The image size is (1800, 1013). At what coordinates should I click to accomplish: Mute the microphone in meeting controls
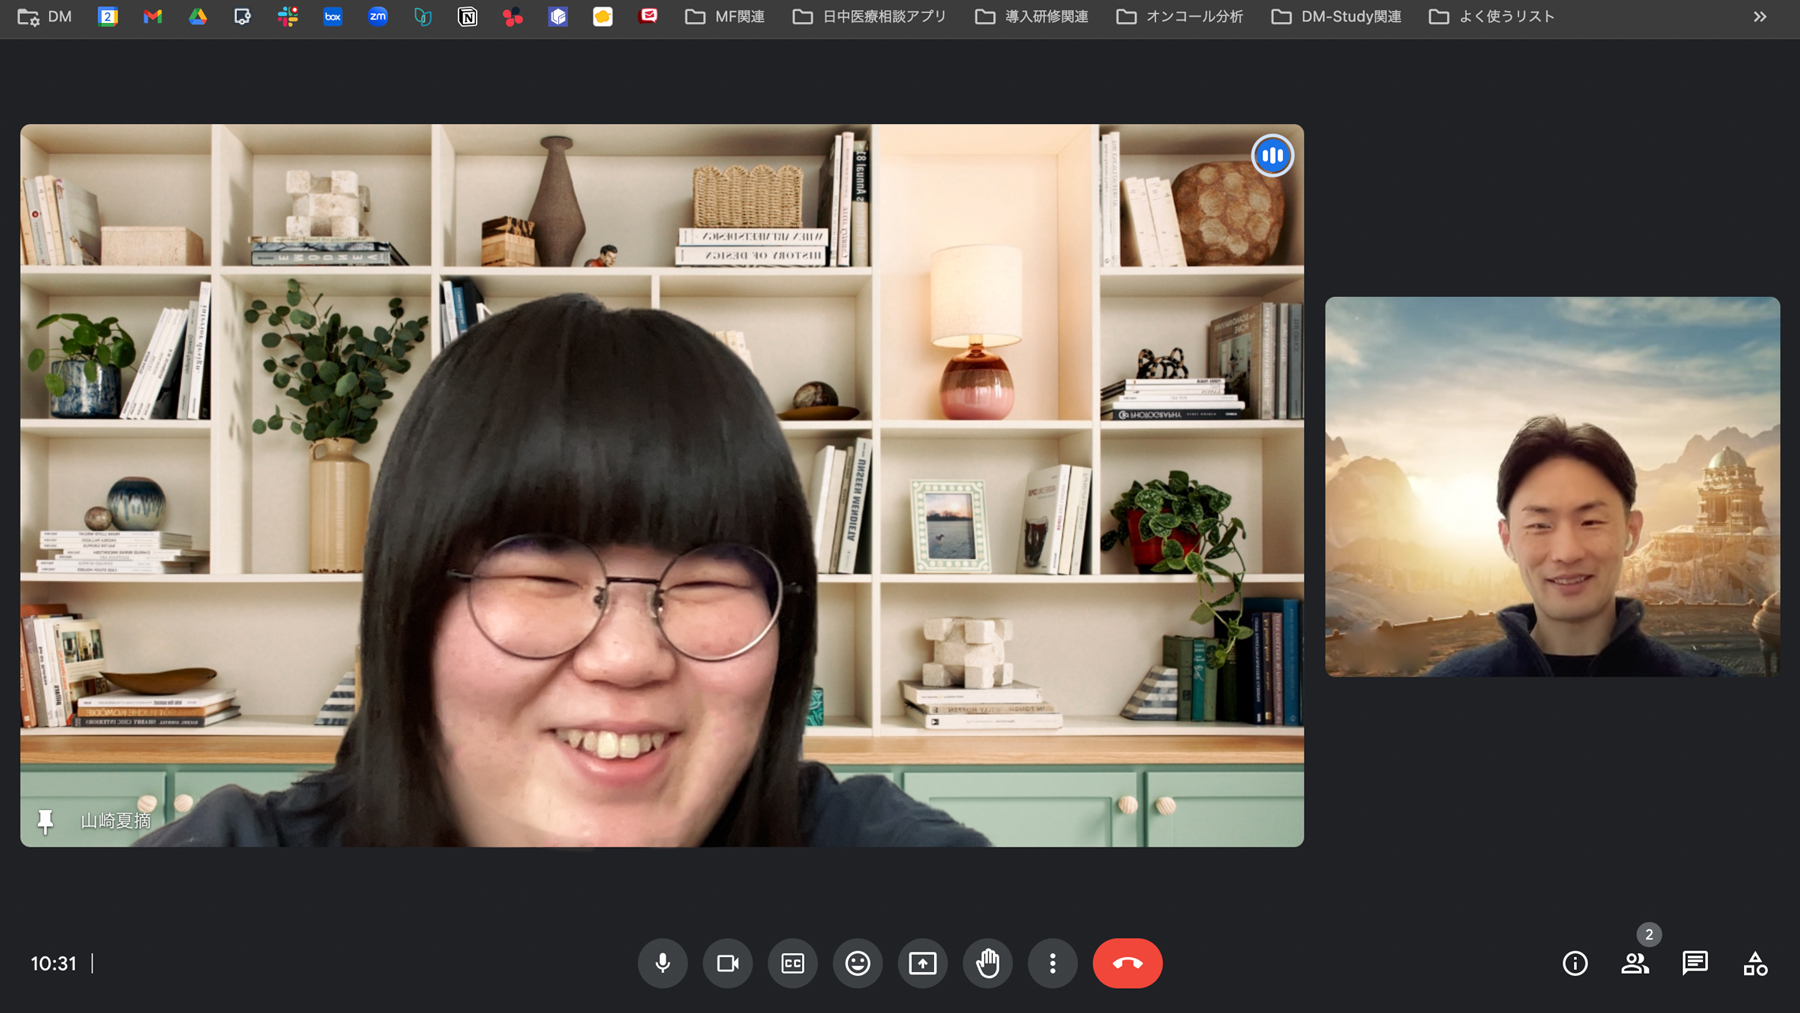(x=662, y=963)
